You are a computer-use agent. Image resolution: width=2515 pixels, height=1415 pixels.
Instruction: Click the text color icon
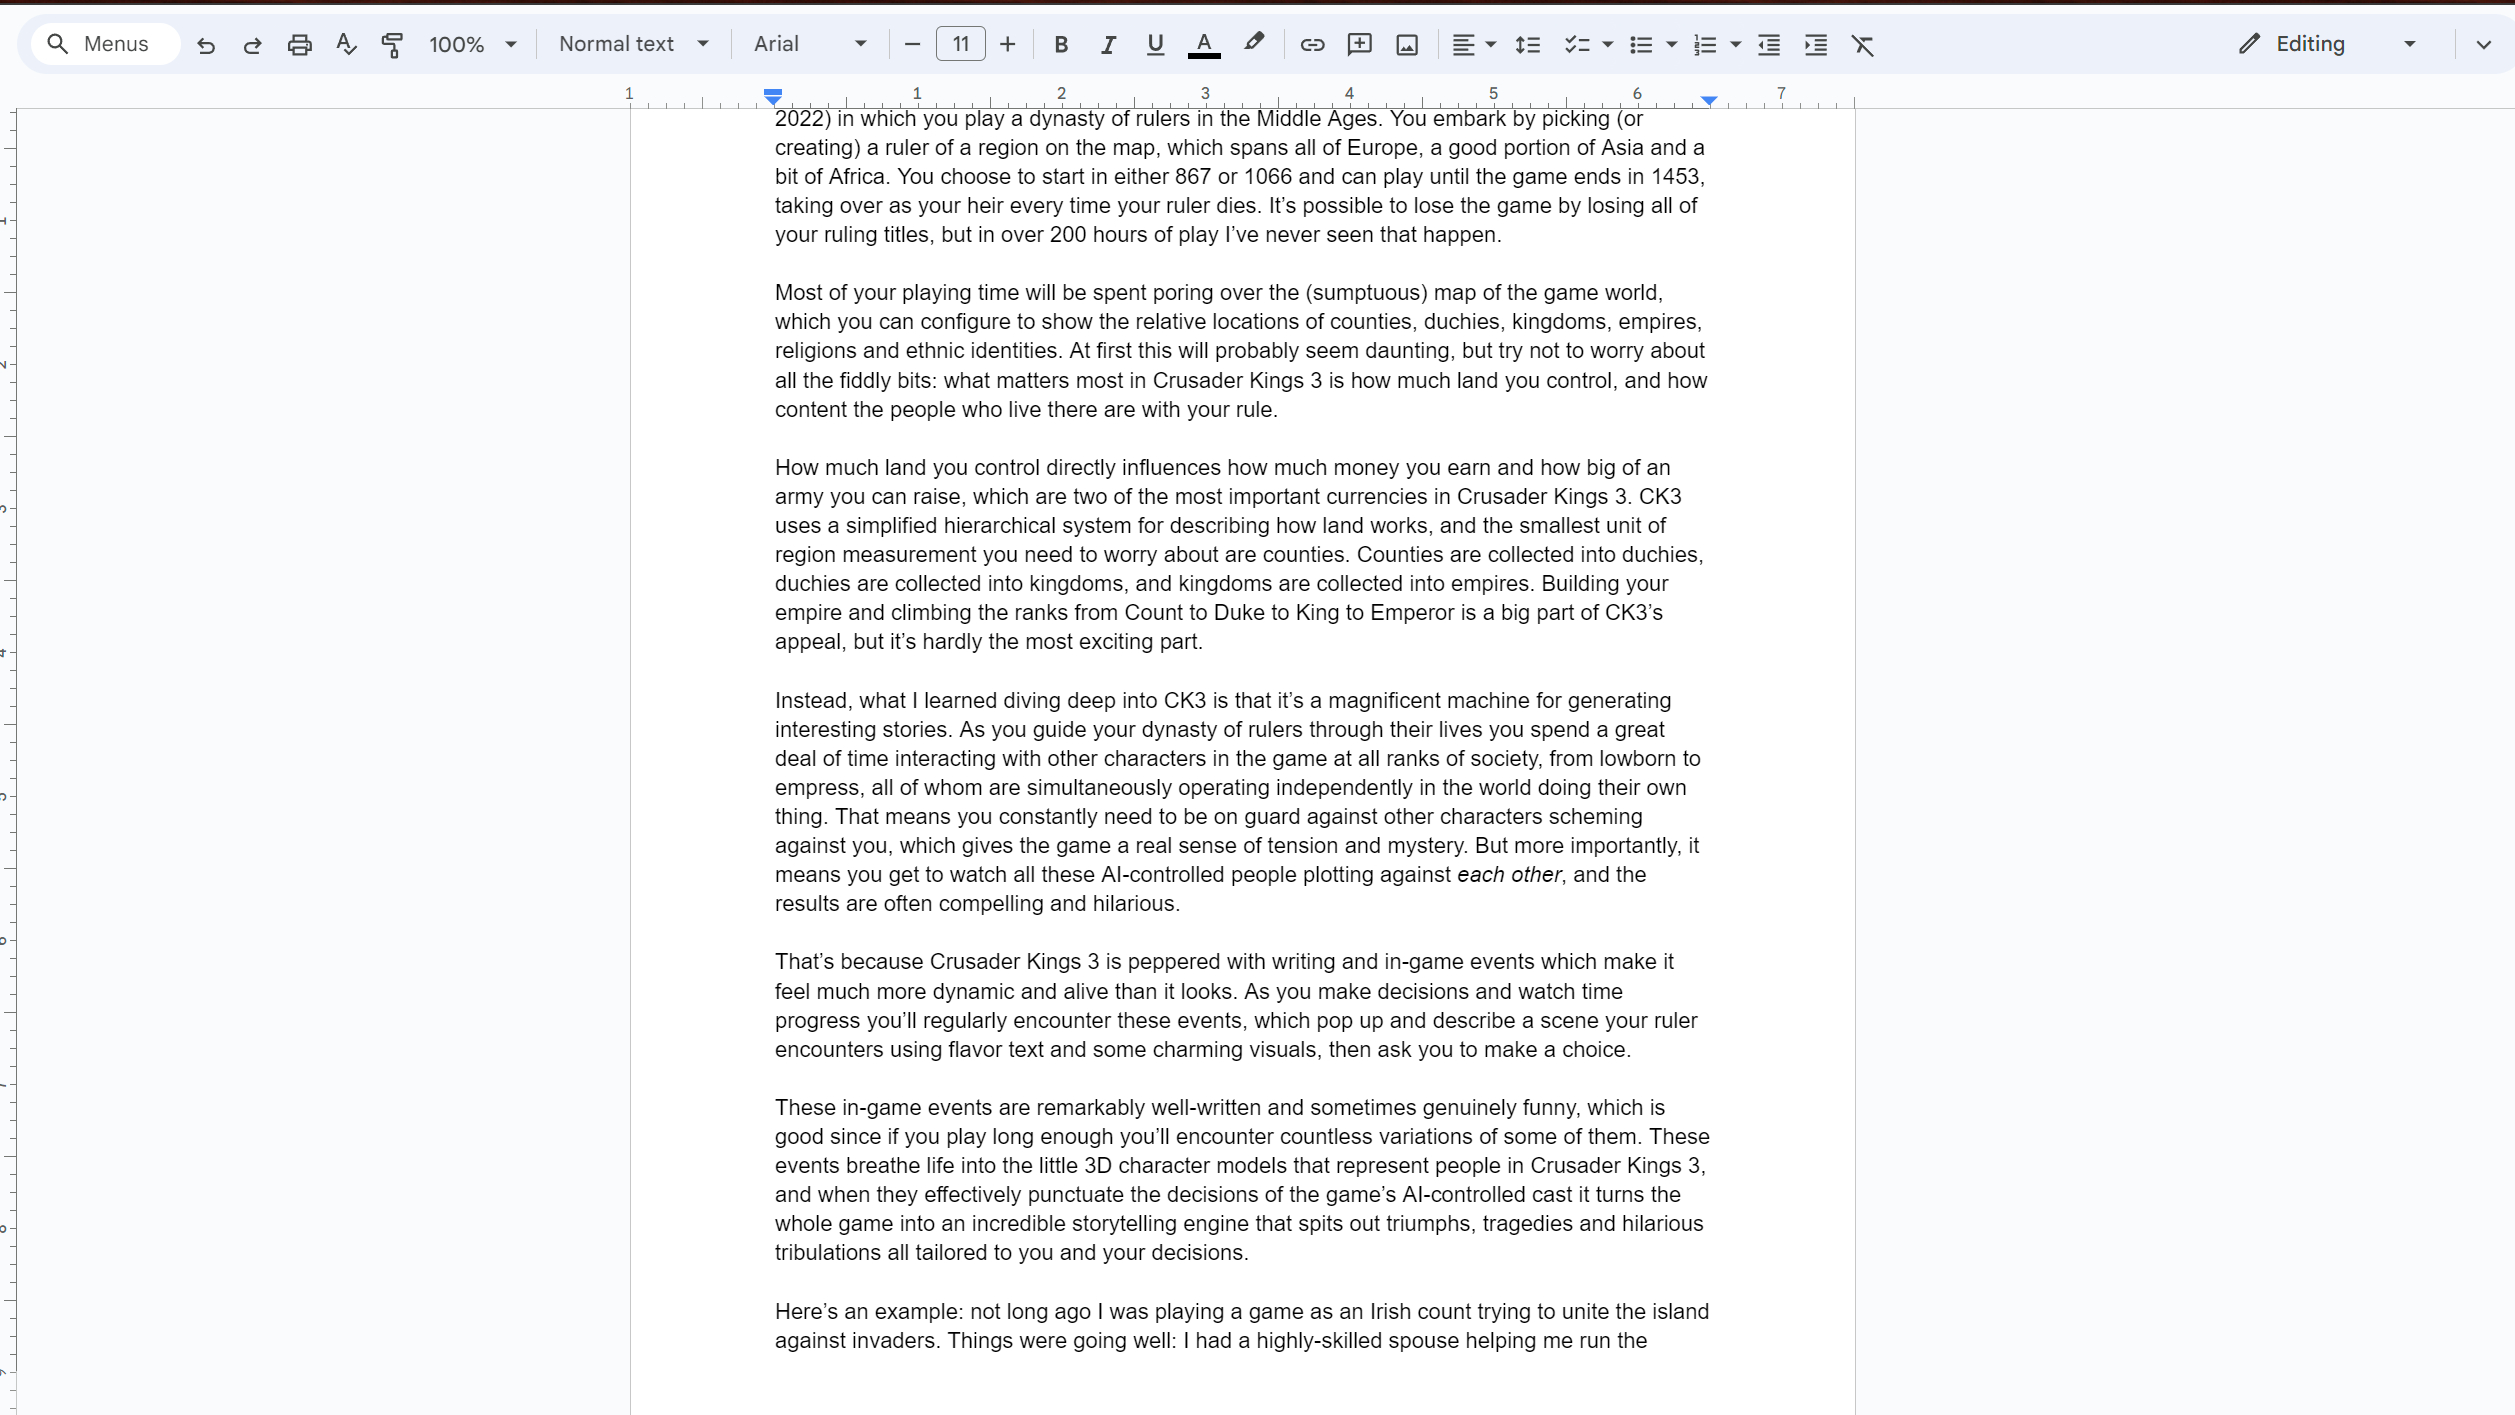1204,43
